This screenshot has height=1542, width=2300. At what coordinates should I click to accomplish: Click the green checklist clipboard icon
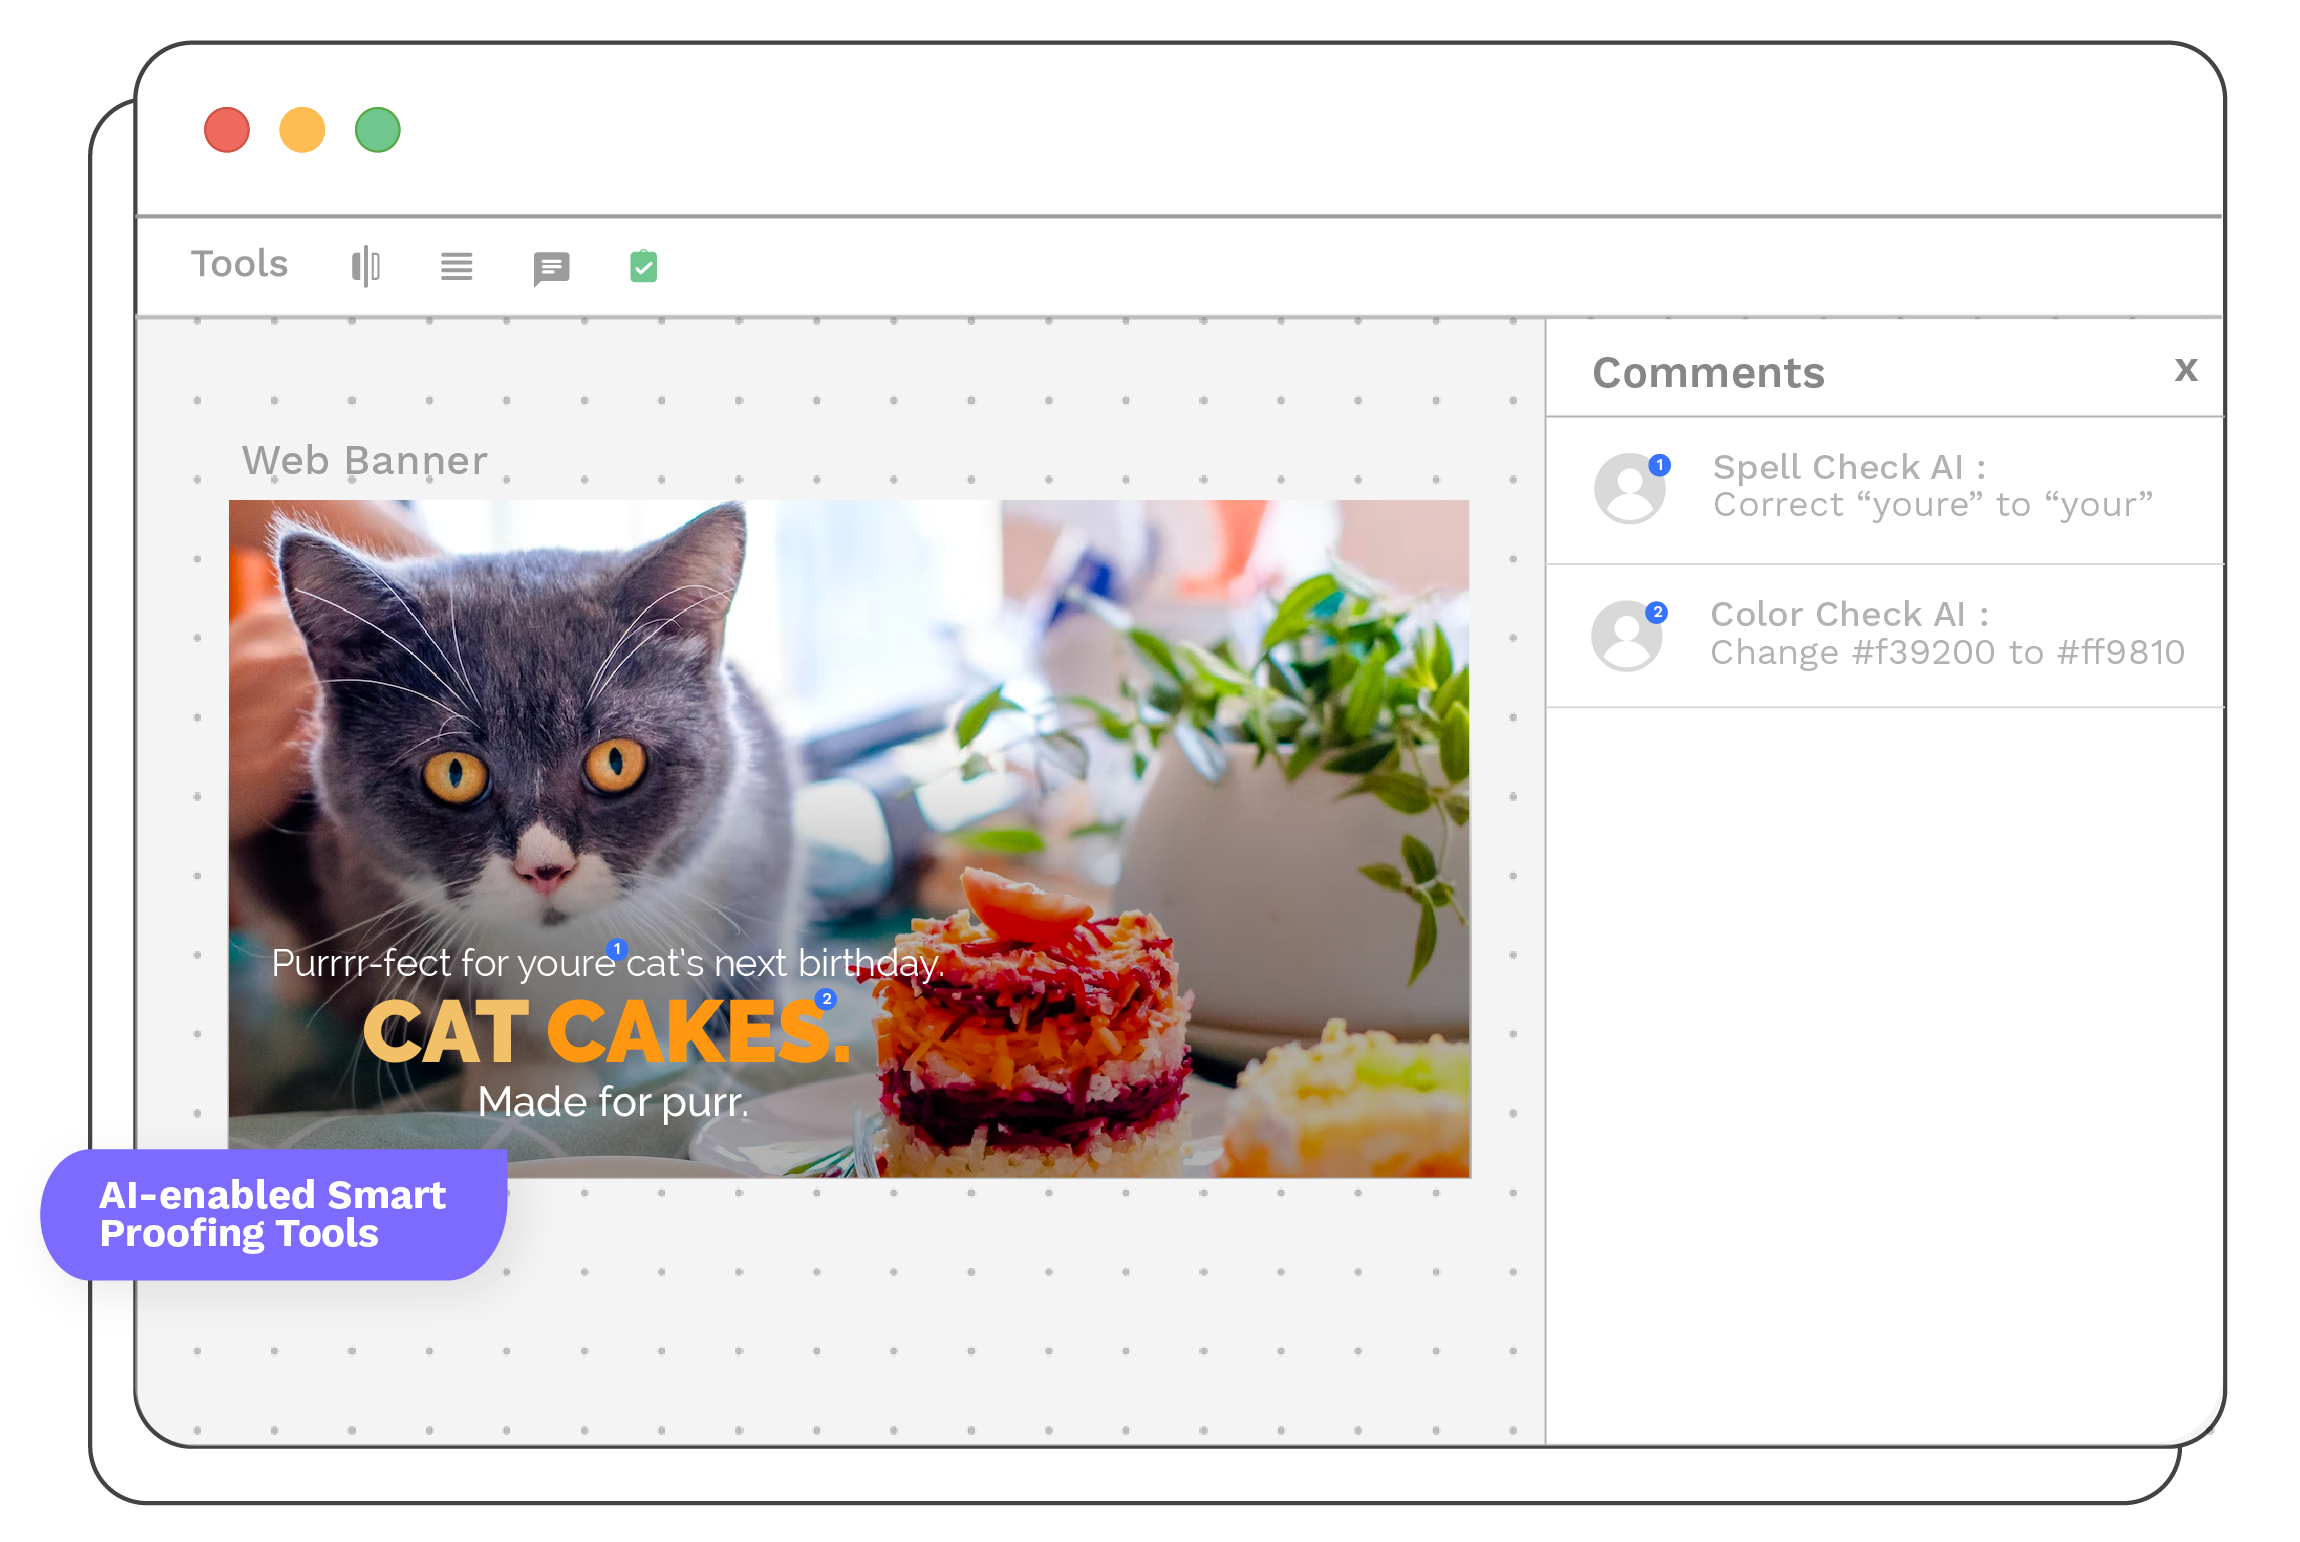[643, 266]
